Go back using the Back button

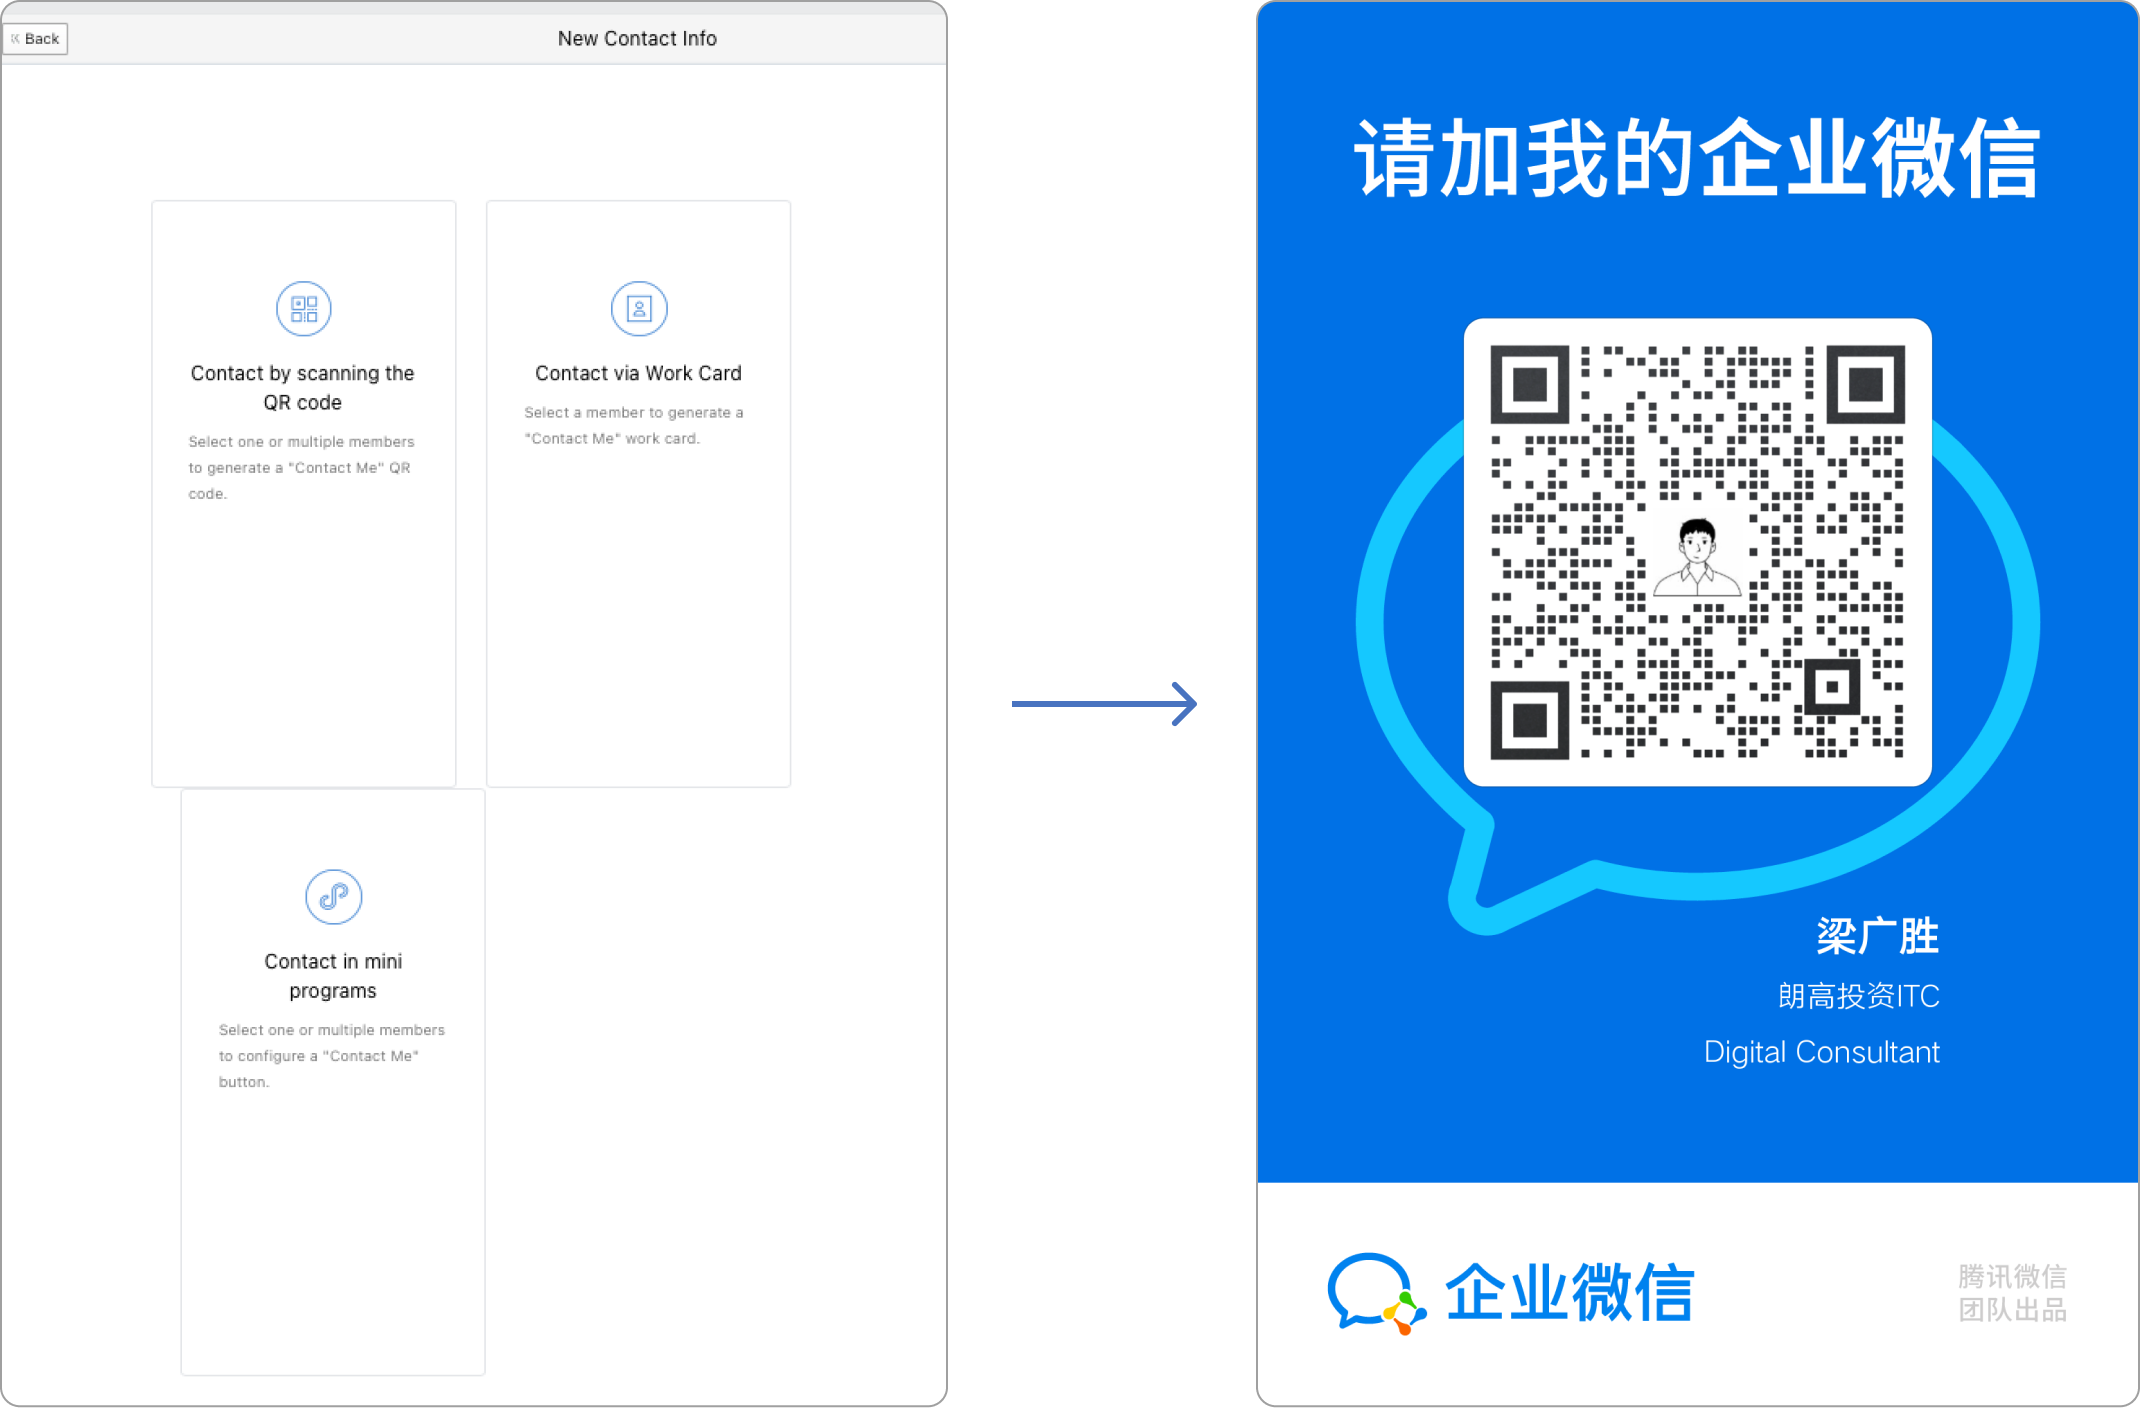point(35,39)
